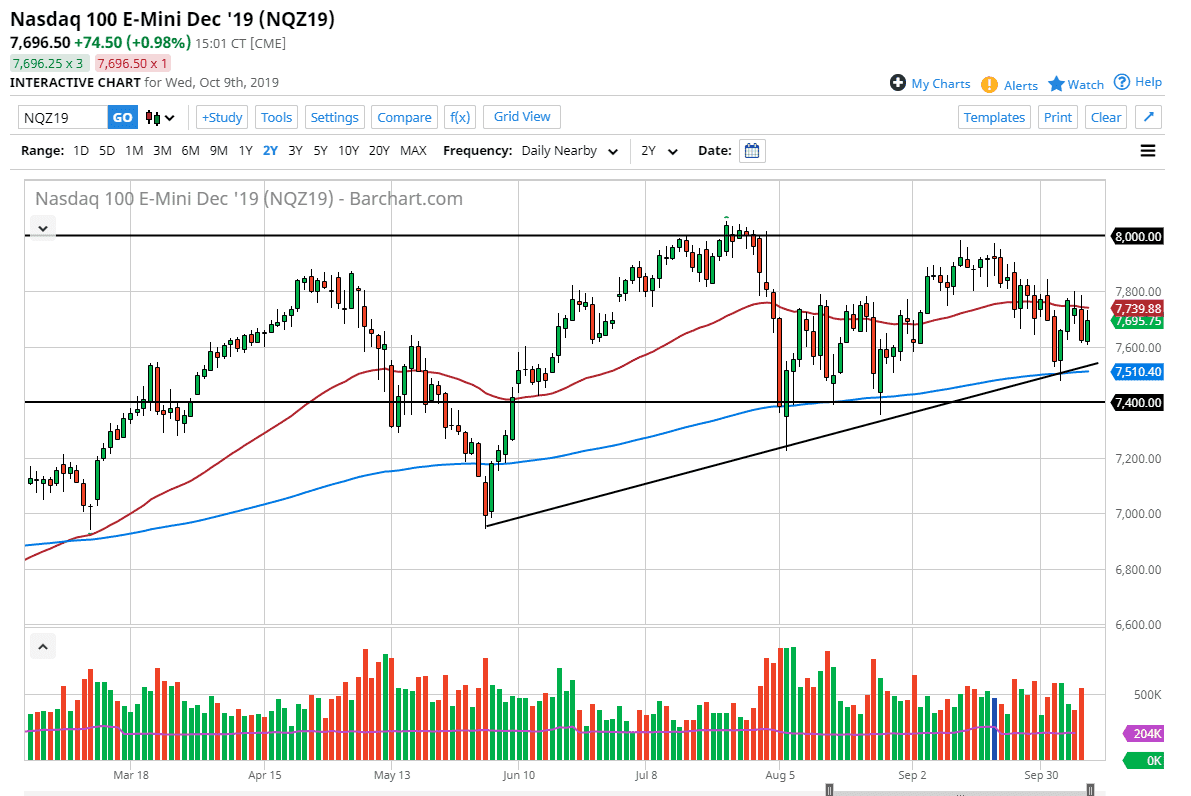
Task: Select the 5Y range
Action: (x=321, y=150)
